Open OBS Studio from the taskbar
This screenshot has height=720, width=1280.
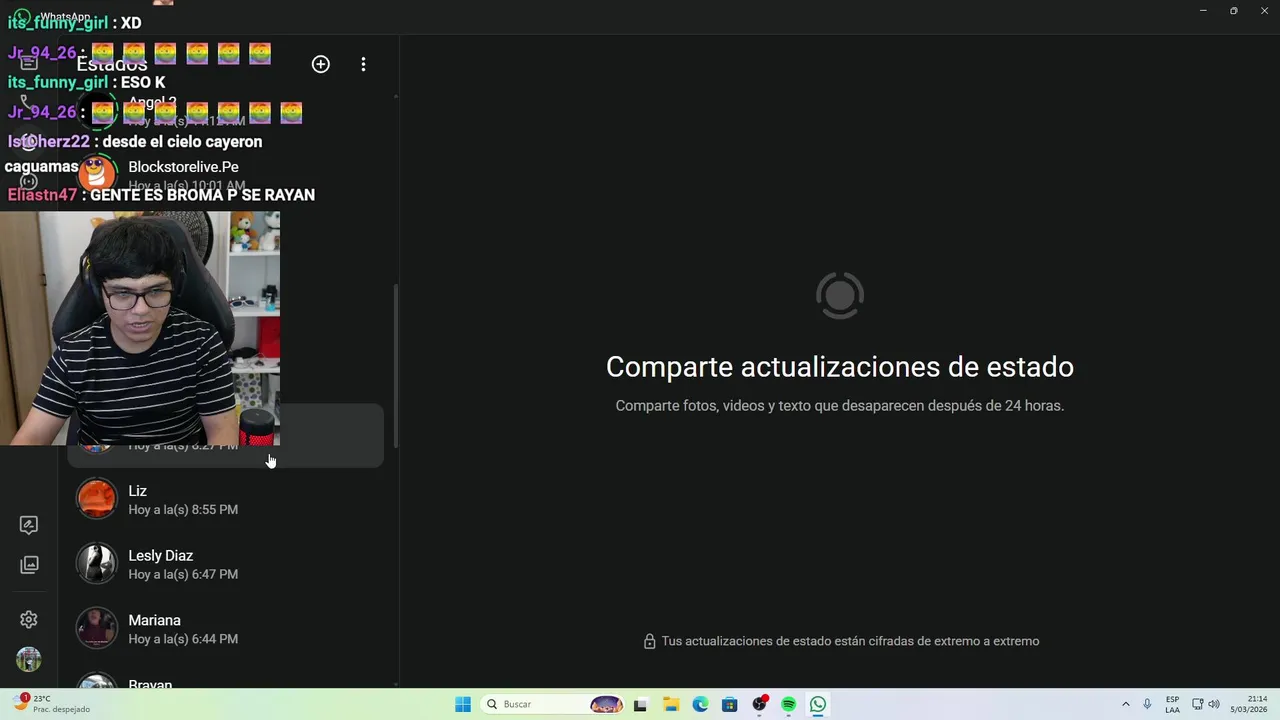click(760, 704)
